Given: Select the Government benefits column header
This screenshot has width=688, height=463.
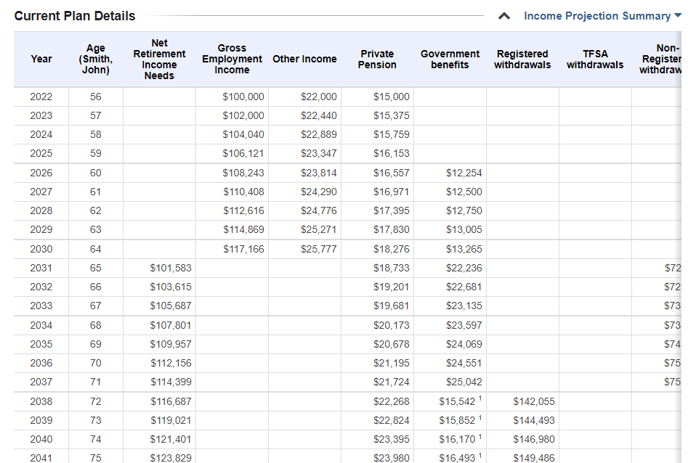Looking at the screenshot, I should coord(450,59).
